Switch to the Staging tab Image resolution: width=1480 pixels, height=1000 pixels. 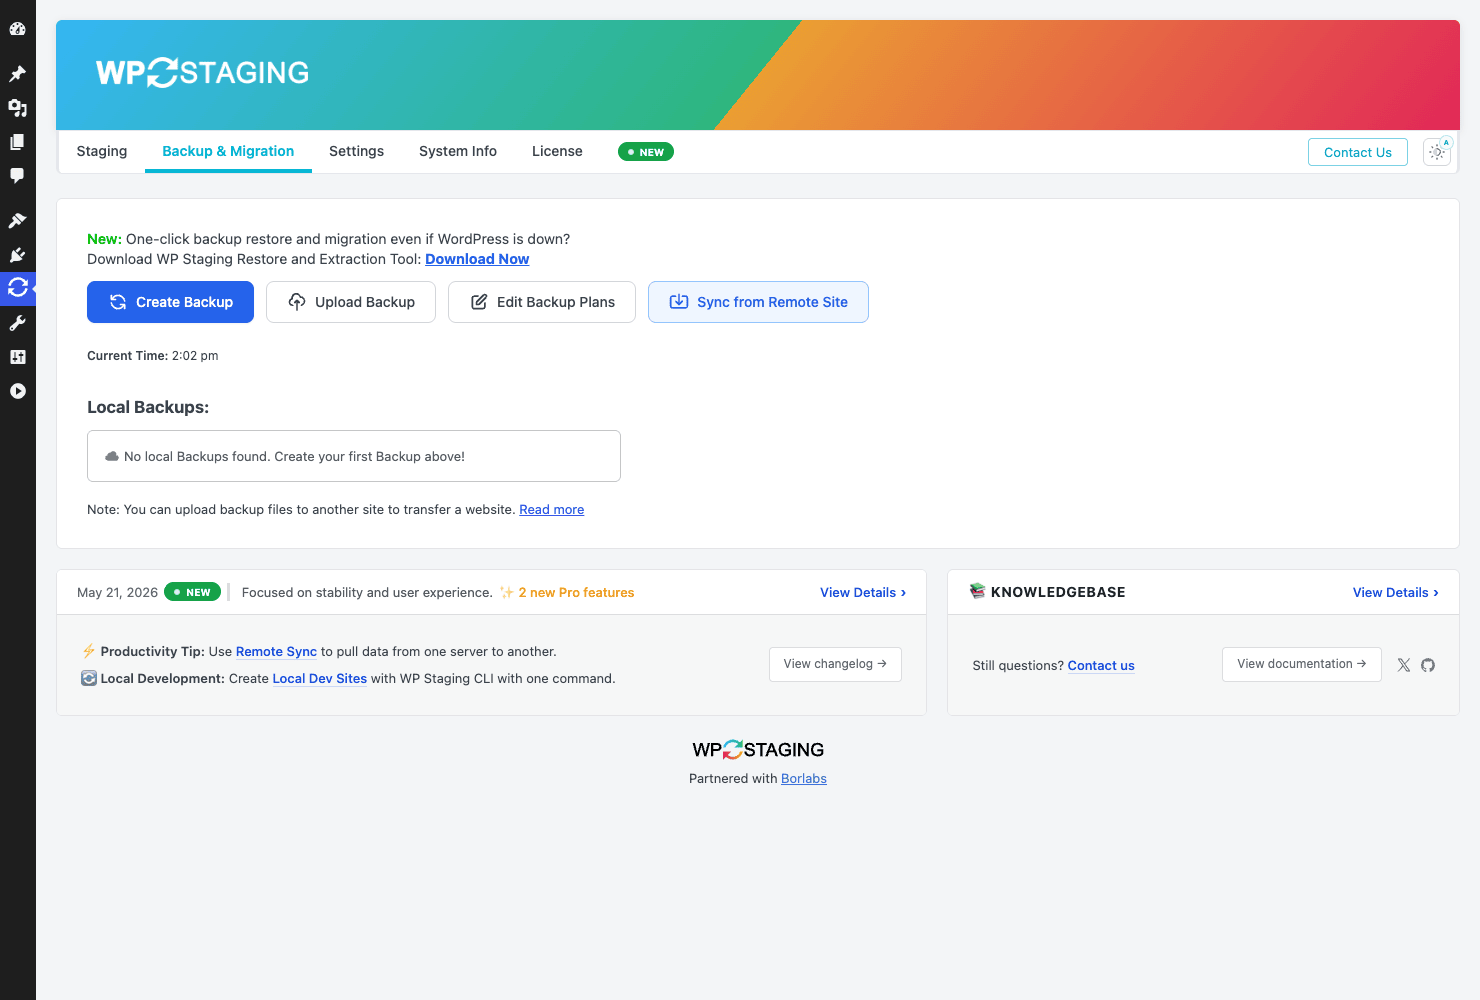tap(102, 151)
